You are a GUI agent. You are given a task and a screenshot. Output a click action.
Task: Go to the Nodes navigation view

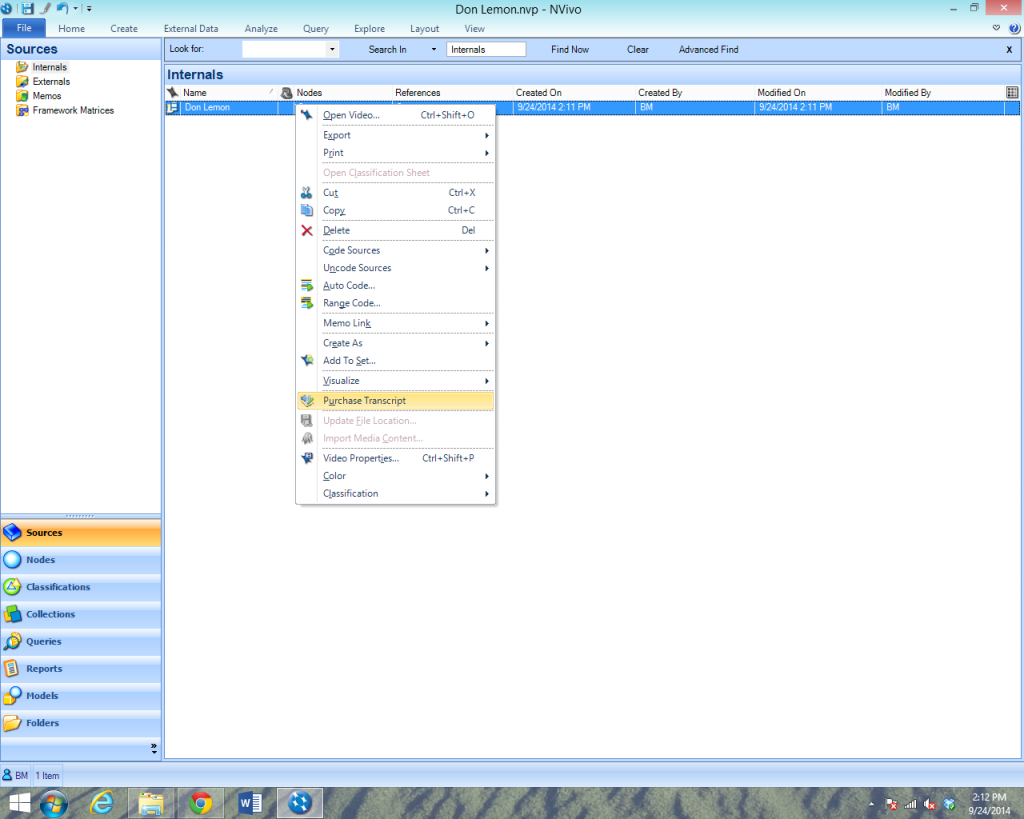[x=81, y=560]
